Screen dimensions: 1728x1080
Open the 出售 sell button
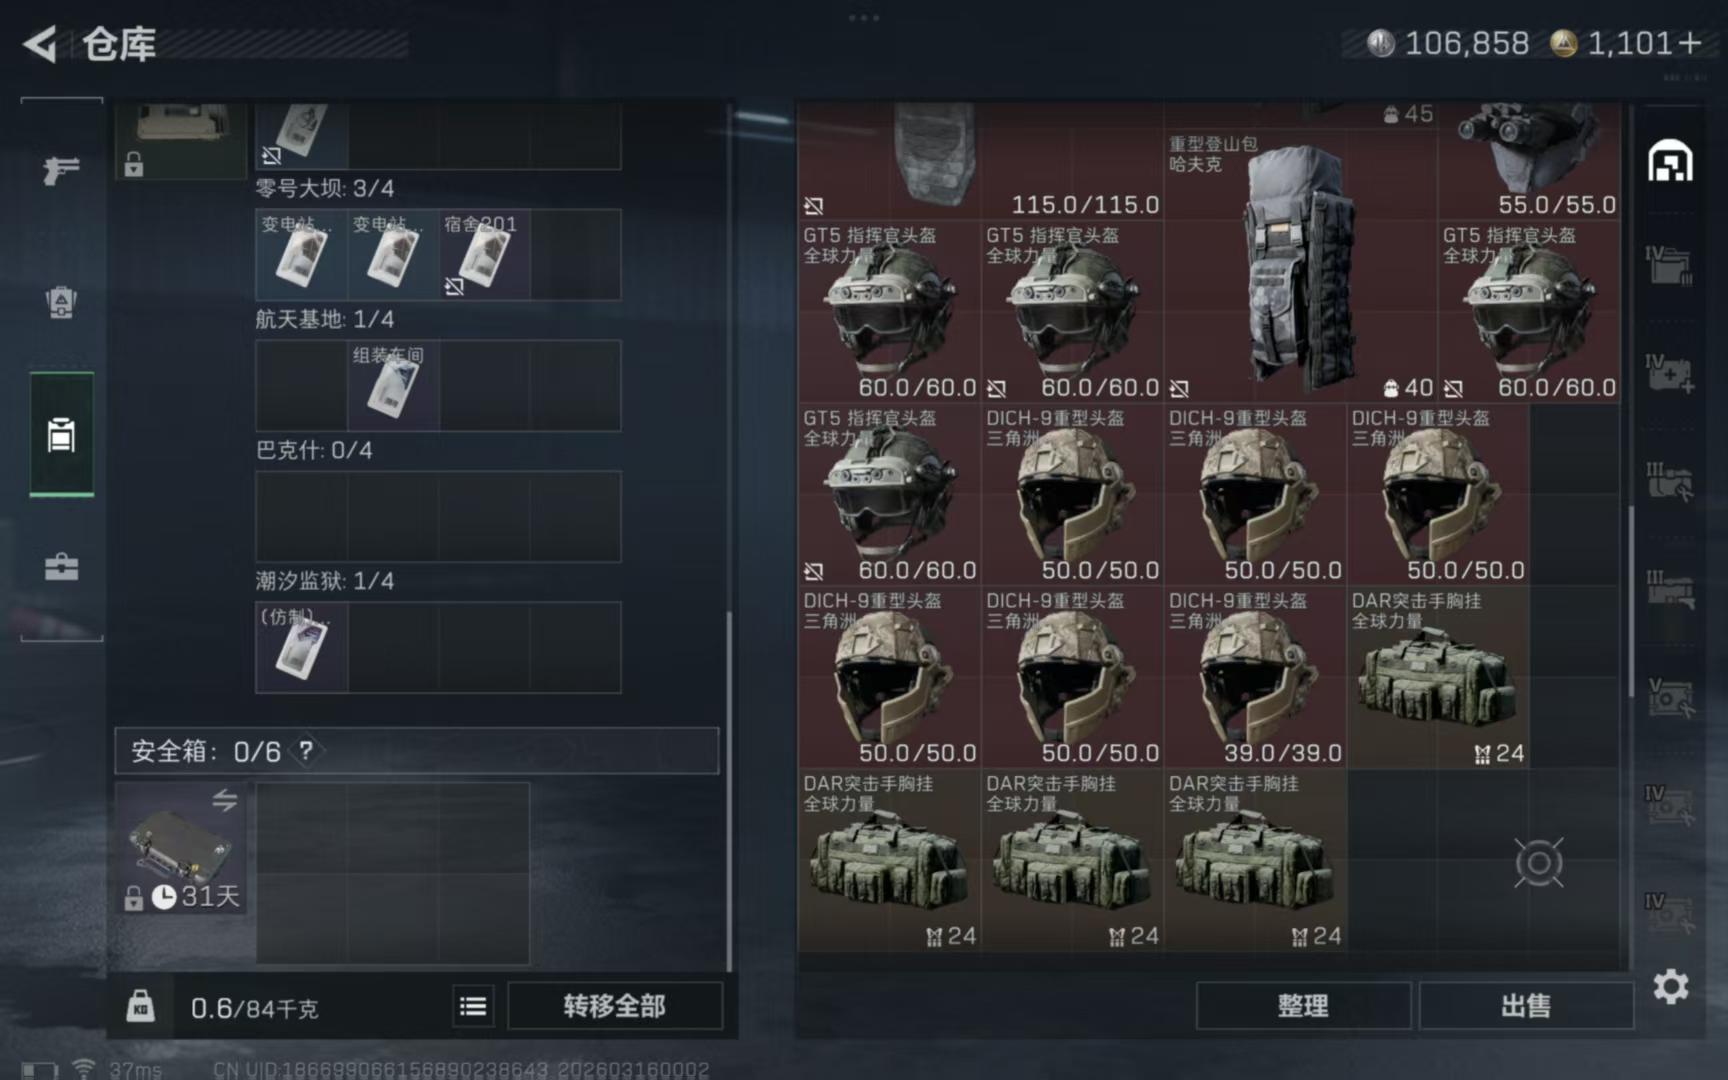point(1526,1006)
